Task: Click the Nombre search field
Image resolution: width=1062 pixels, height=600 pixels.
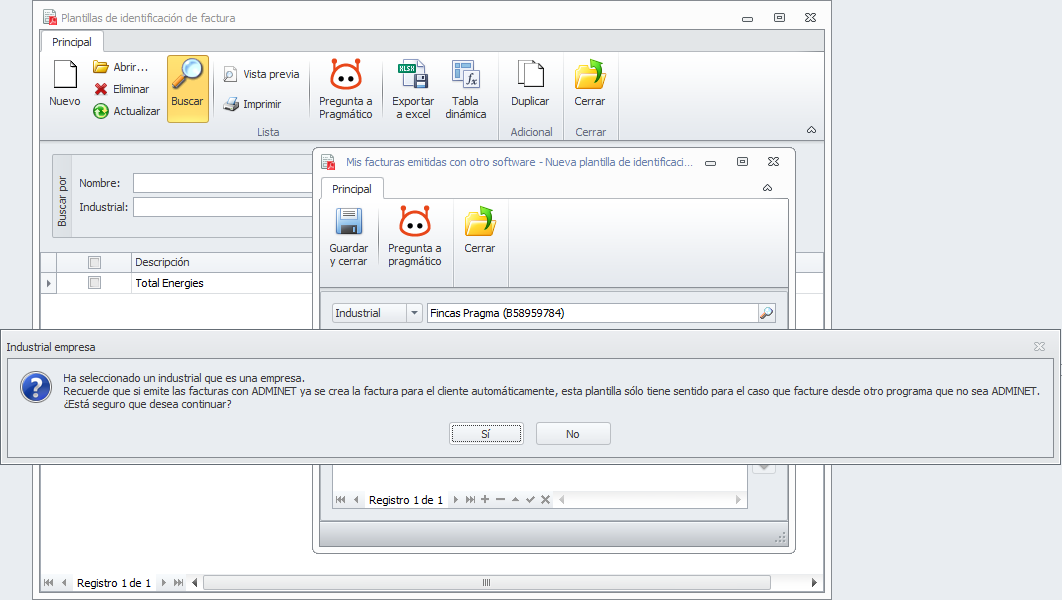Action: click(x=223, y=183)
